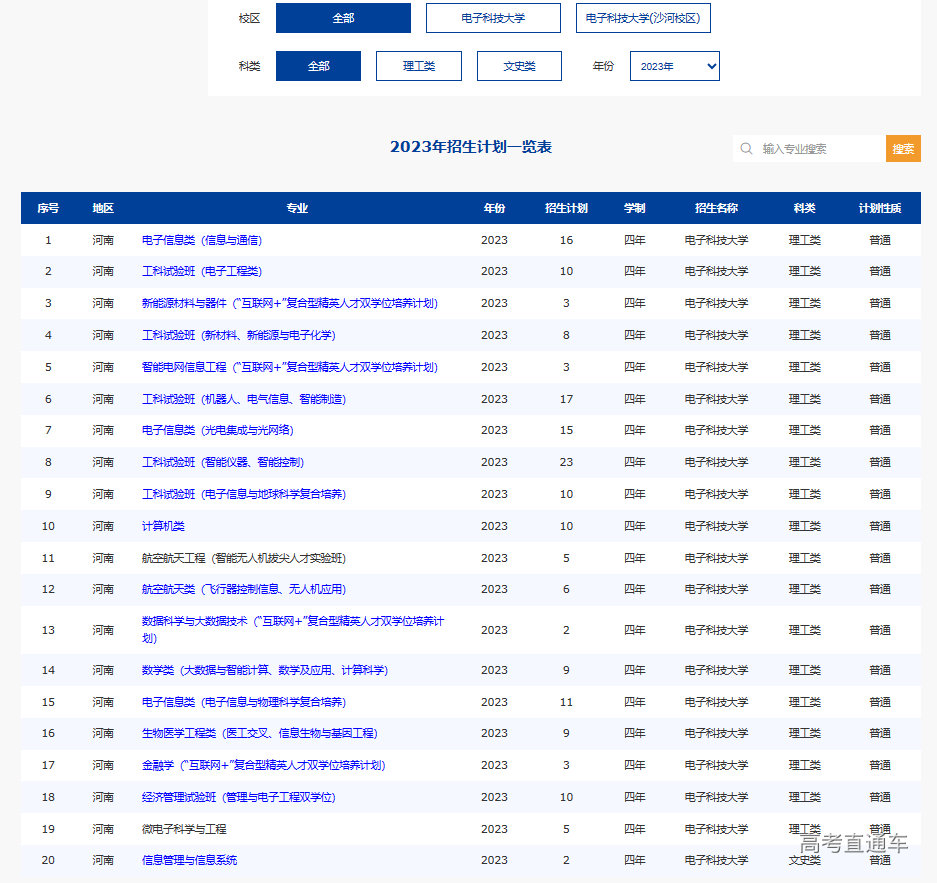Open 金融学 dual-degree program link
937x883 pixels.
click(x=263, y=765)
